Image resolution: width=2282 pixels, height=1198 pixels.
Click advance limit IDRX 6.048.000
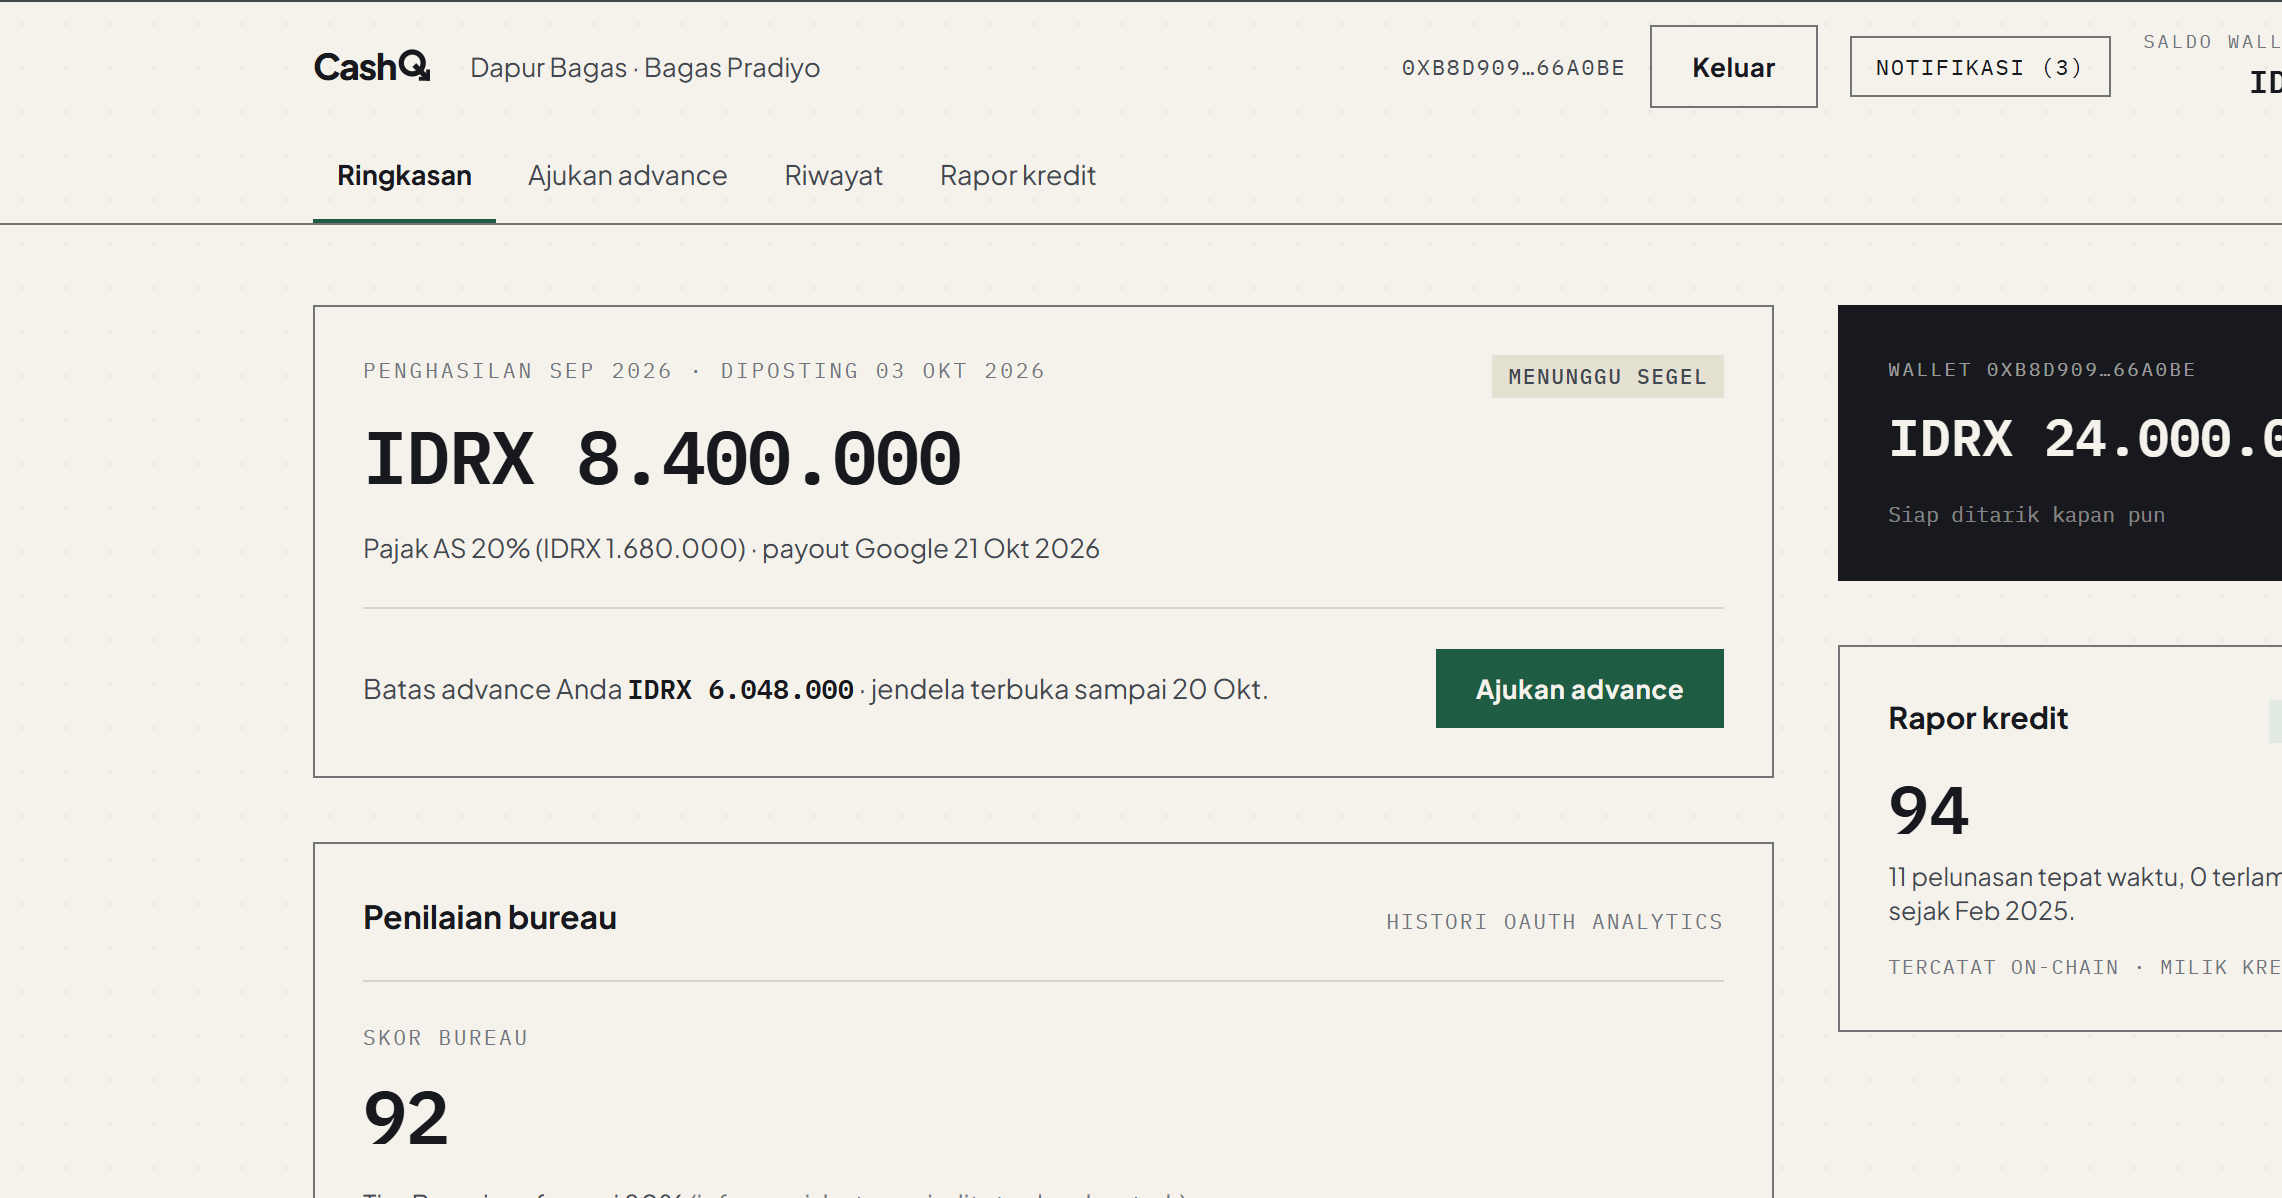(x=740, y=690)
